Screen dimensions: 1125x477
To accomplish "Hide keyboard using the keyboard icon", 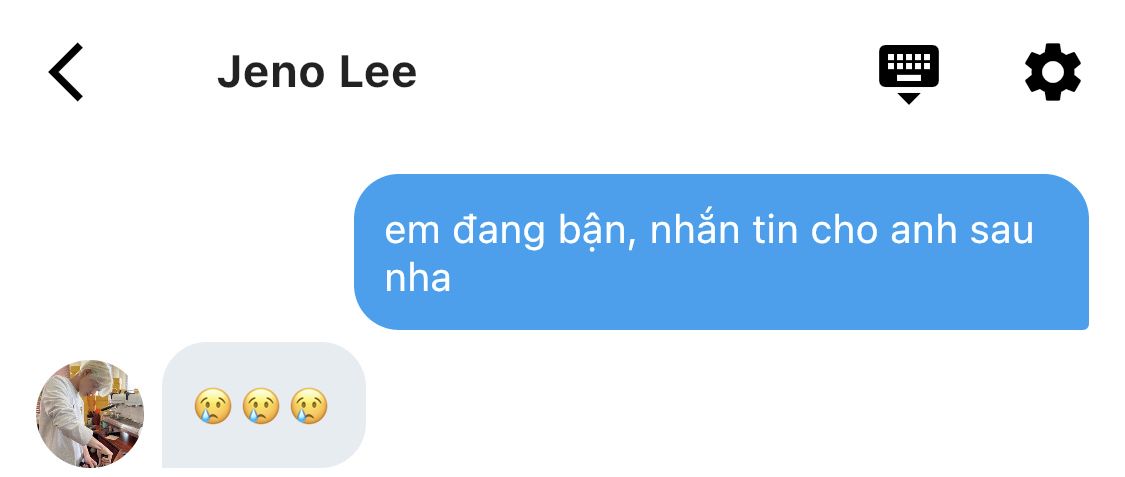I will click(x=909, y=74).
